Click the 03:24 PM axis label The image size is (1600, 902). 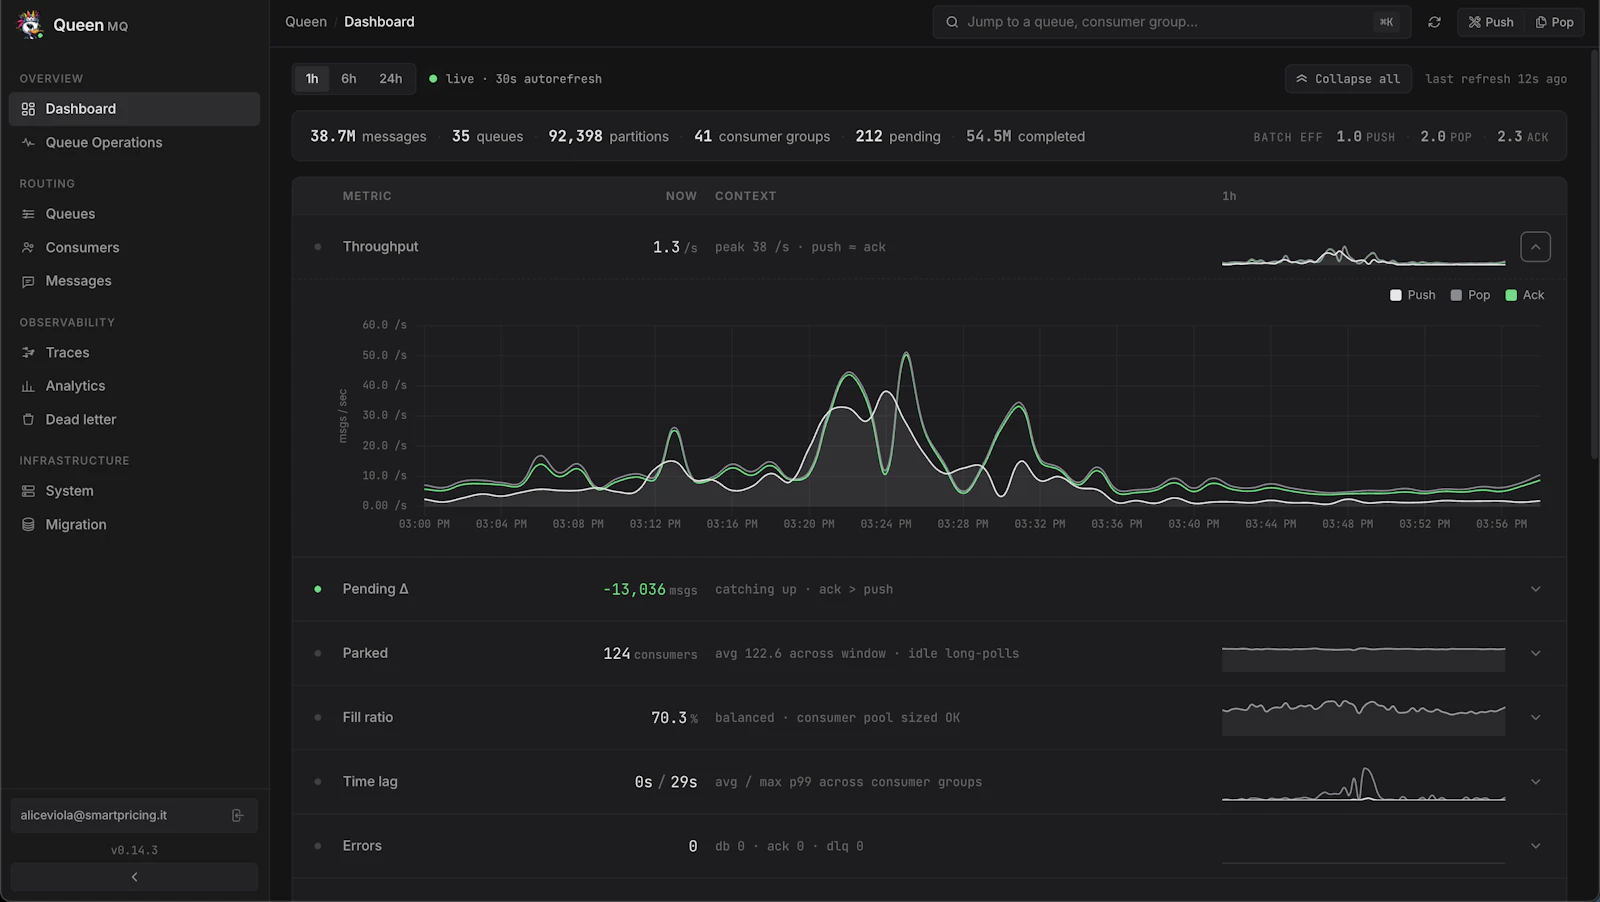click(x=885, y=524)
